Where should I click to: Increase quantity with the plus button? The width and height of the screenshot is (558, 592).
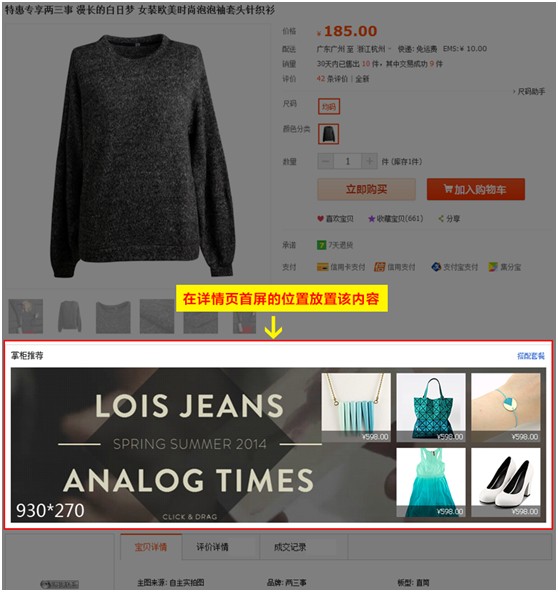369,162
